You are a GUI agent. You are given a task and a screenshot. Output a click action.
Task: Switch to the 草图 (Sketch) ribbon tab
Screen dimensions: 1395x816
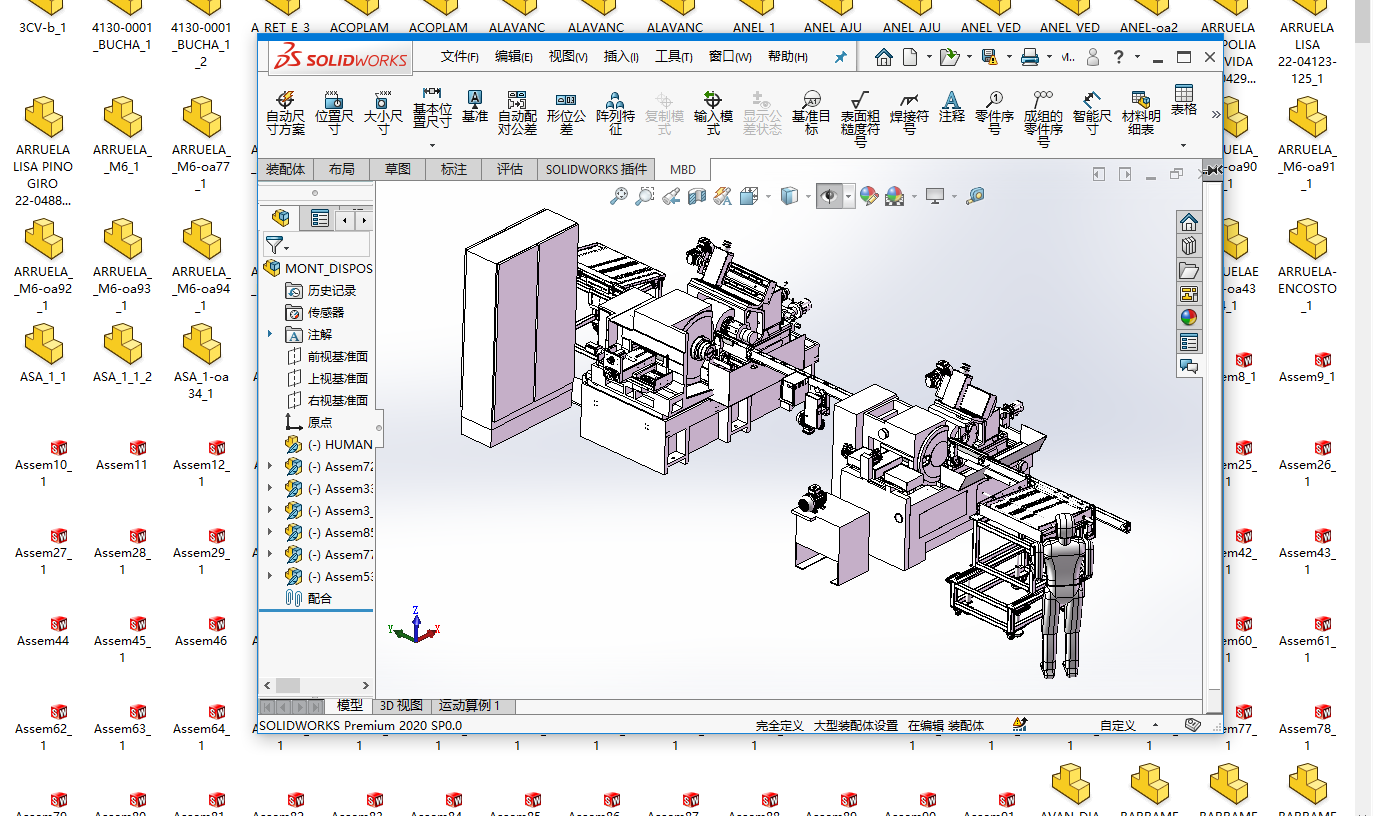(x=398, y=169)
